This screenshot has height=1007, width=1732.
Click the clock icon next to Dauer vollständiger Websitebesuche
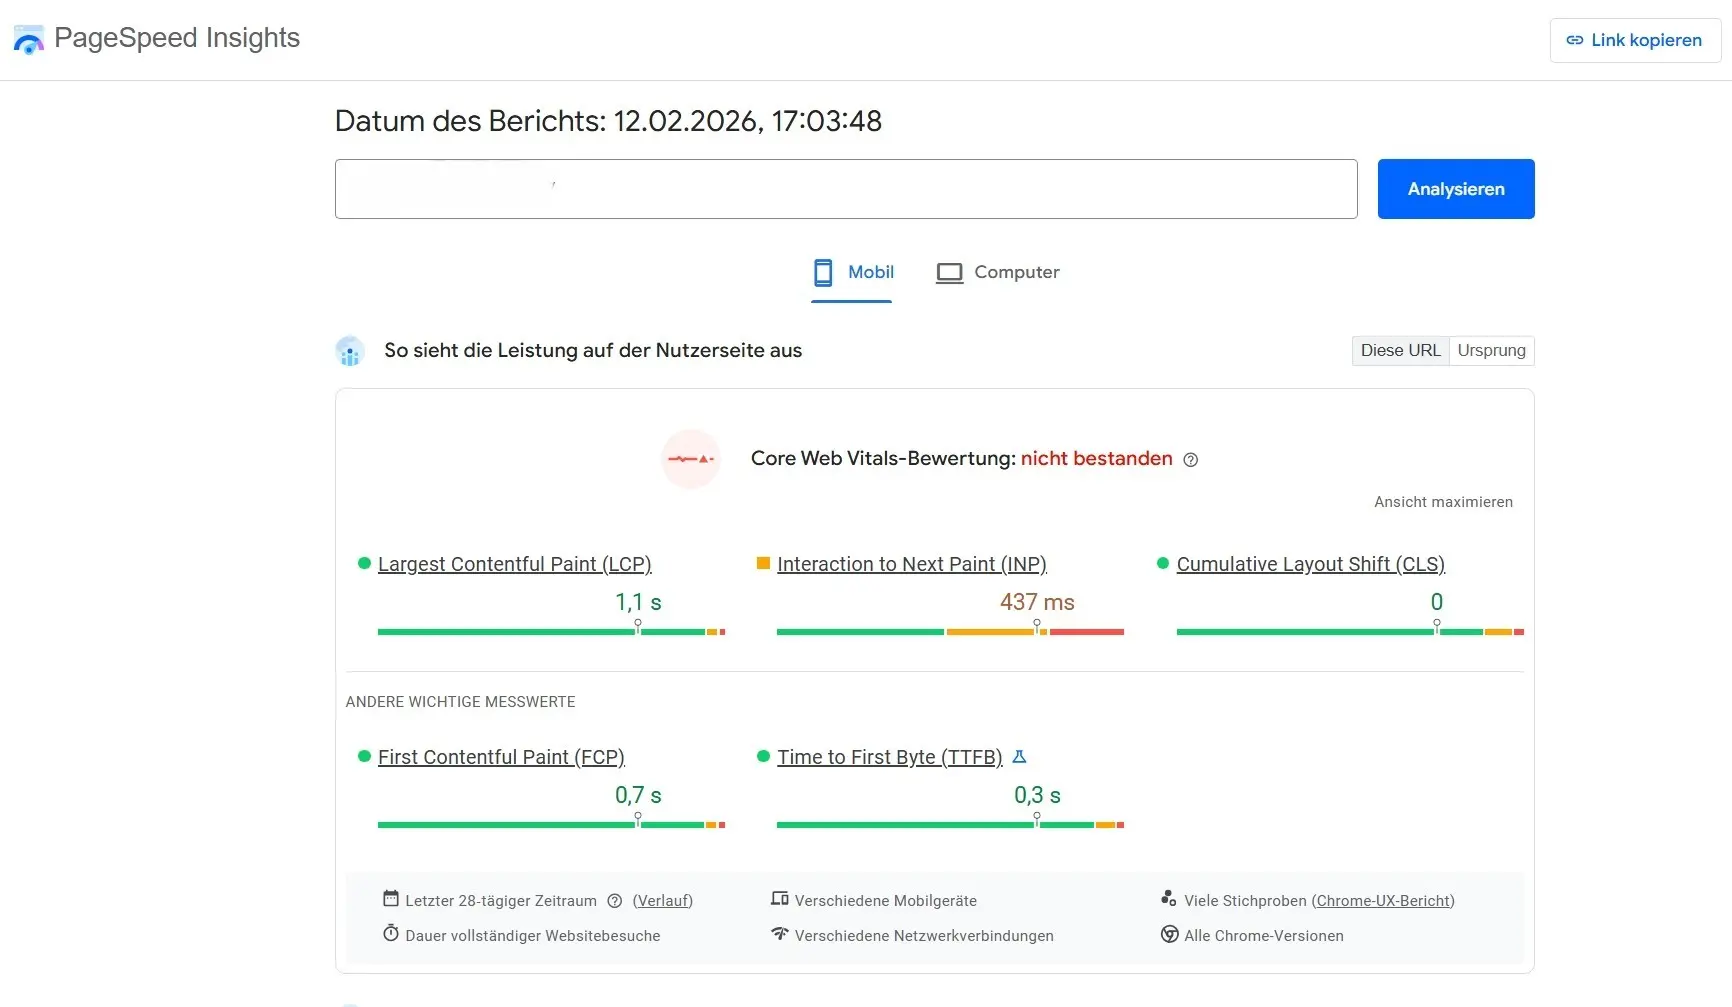point(390,933)
